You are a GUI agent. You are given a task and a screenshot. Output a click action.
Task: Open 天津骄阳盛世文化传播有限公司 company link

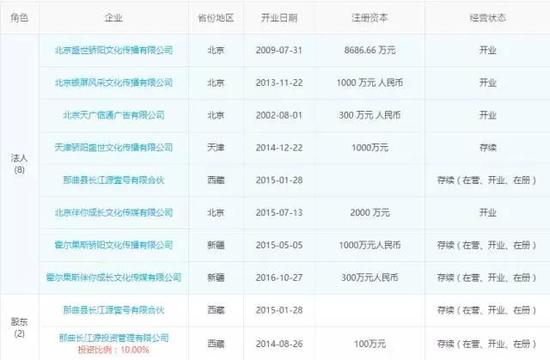(114, 147)
